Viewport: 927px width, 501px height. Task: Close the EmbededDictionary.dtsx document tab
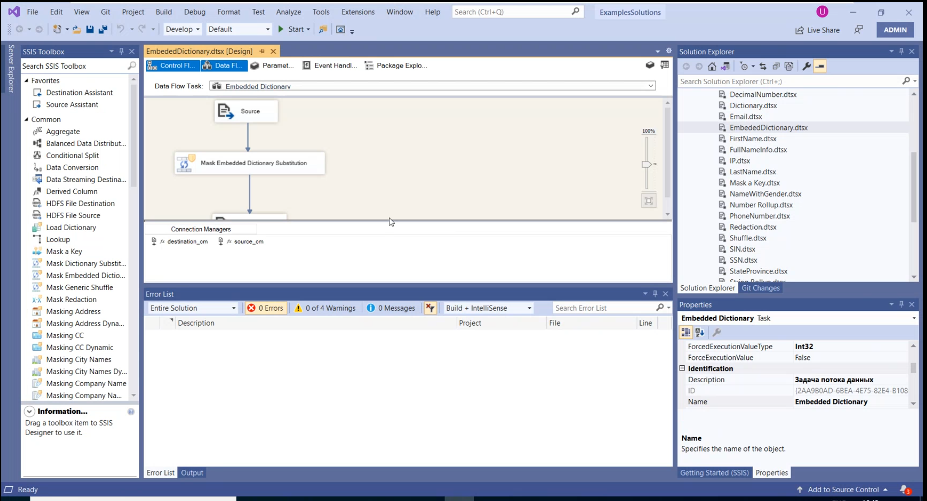click(x=273, y=51)
